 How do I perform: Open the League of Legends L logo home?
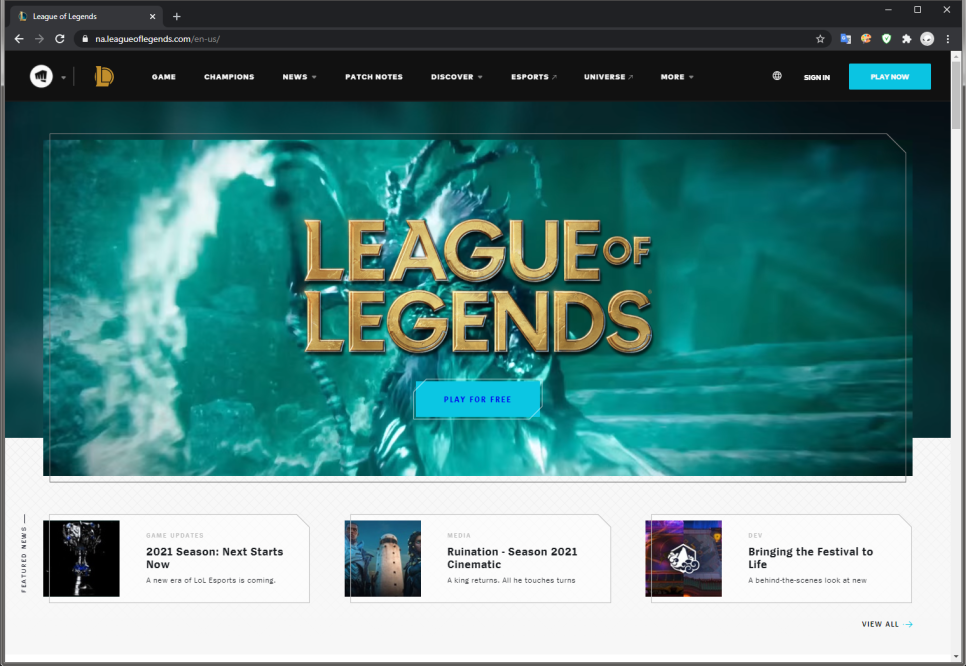(104, 76)
